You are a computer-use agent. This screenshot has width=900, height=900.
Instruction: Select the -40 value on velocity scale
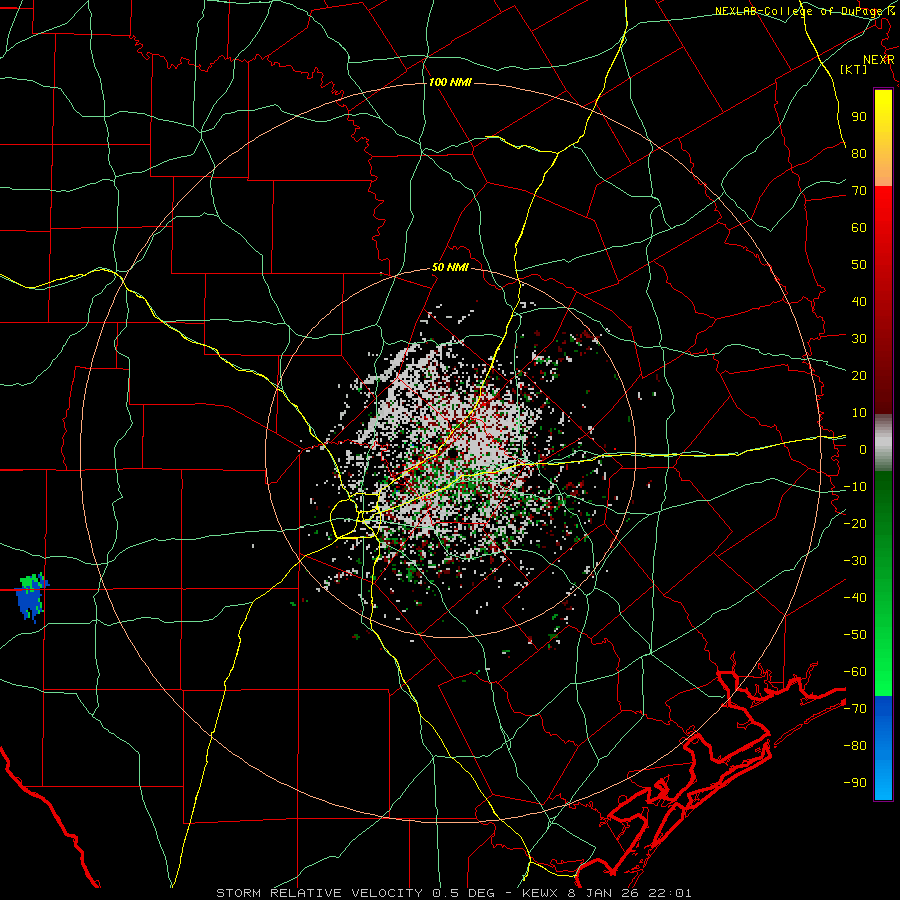click(x=855, y=598)
